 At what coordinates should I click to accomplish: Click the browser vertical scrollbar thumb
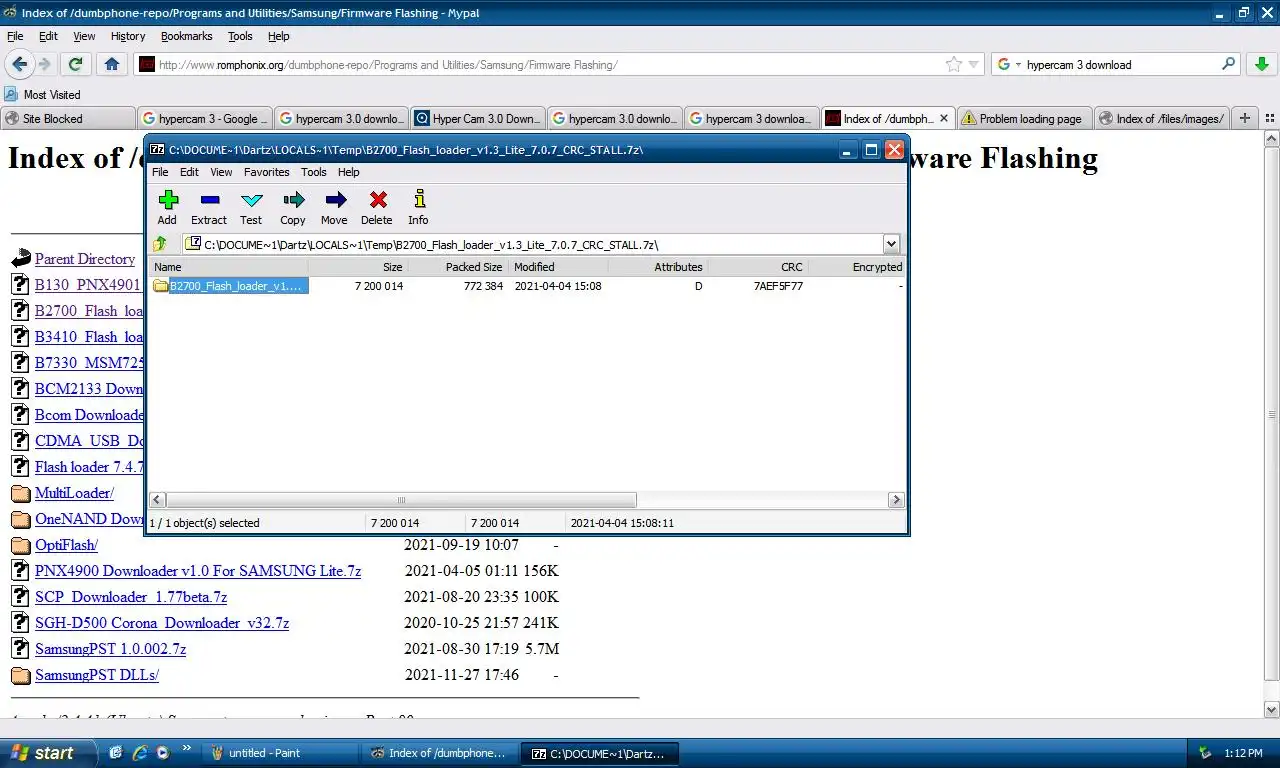(1272, 414)
